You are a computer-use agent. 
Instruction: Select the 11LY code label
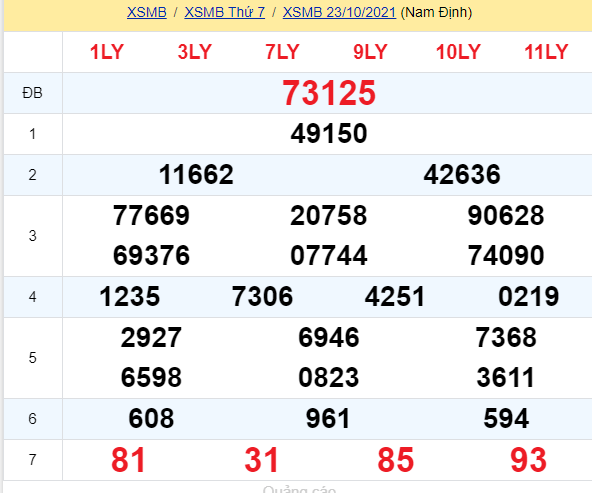click(x=546, y=52)
